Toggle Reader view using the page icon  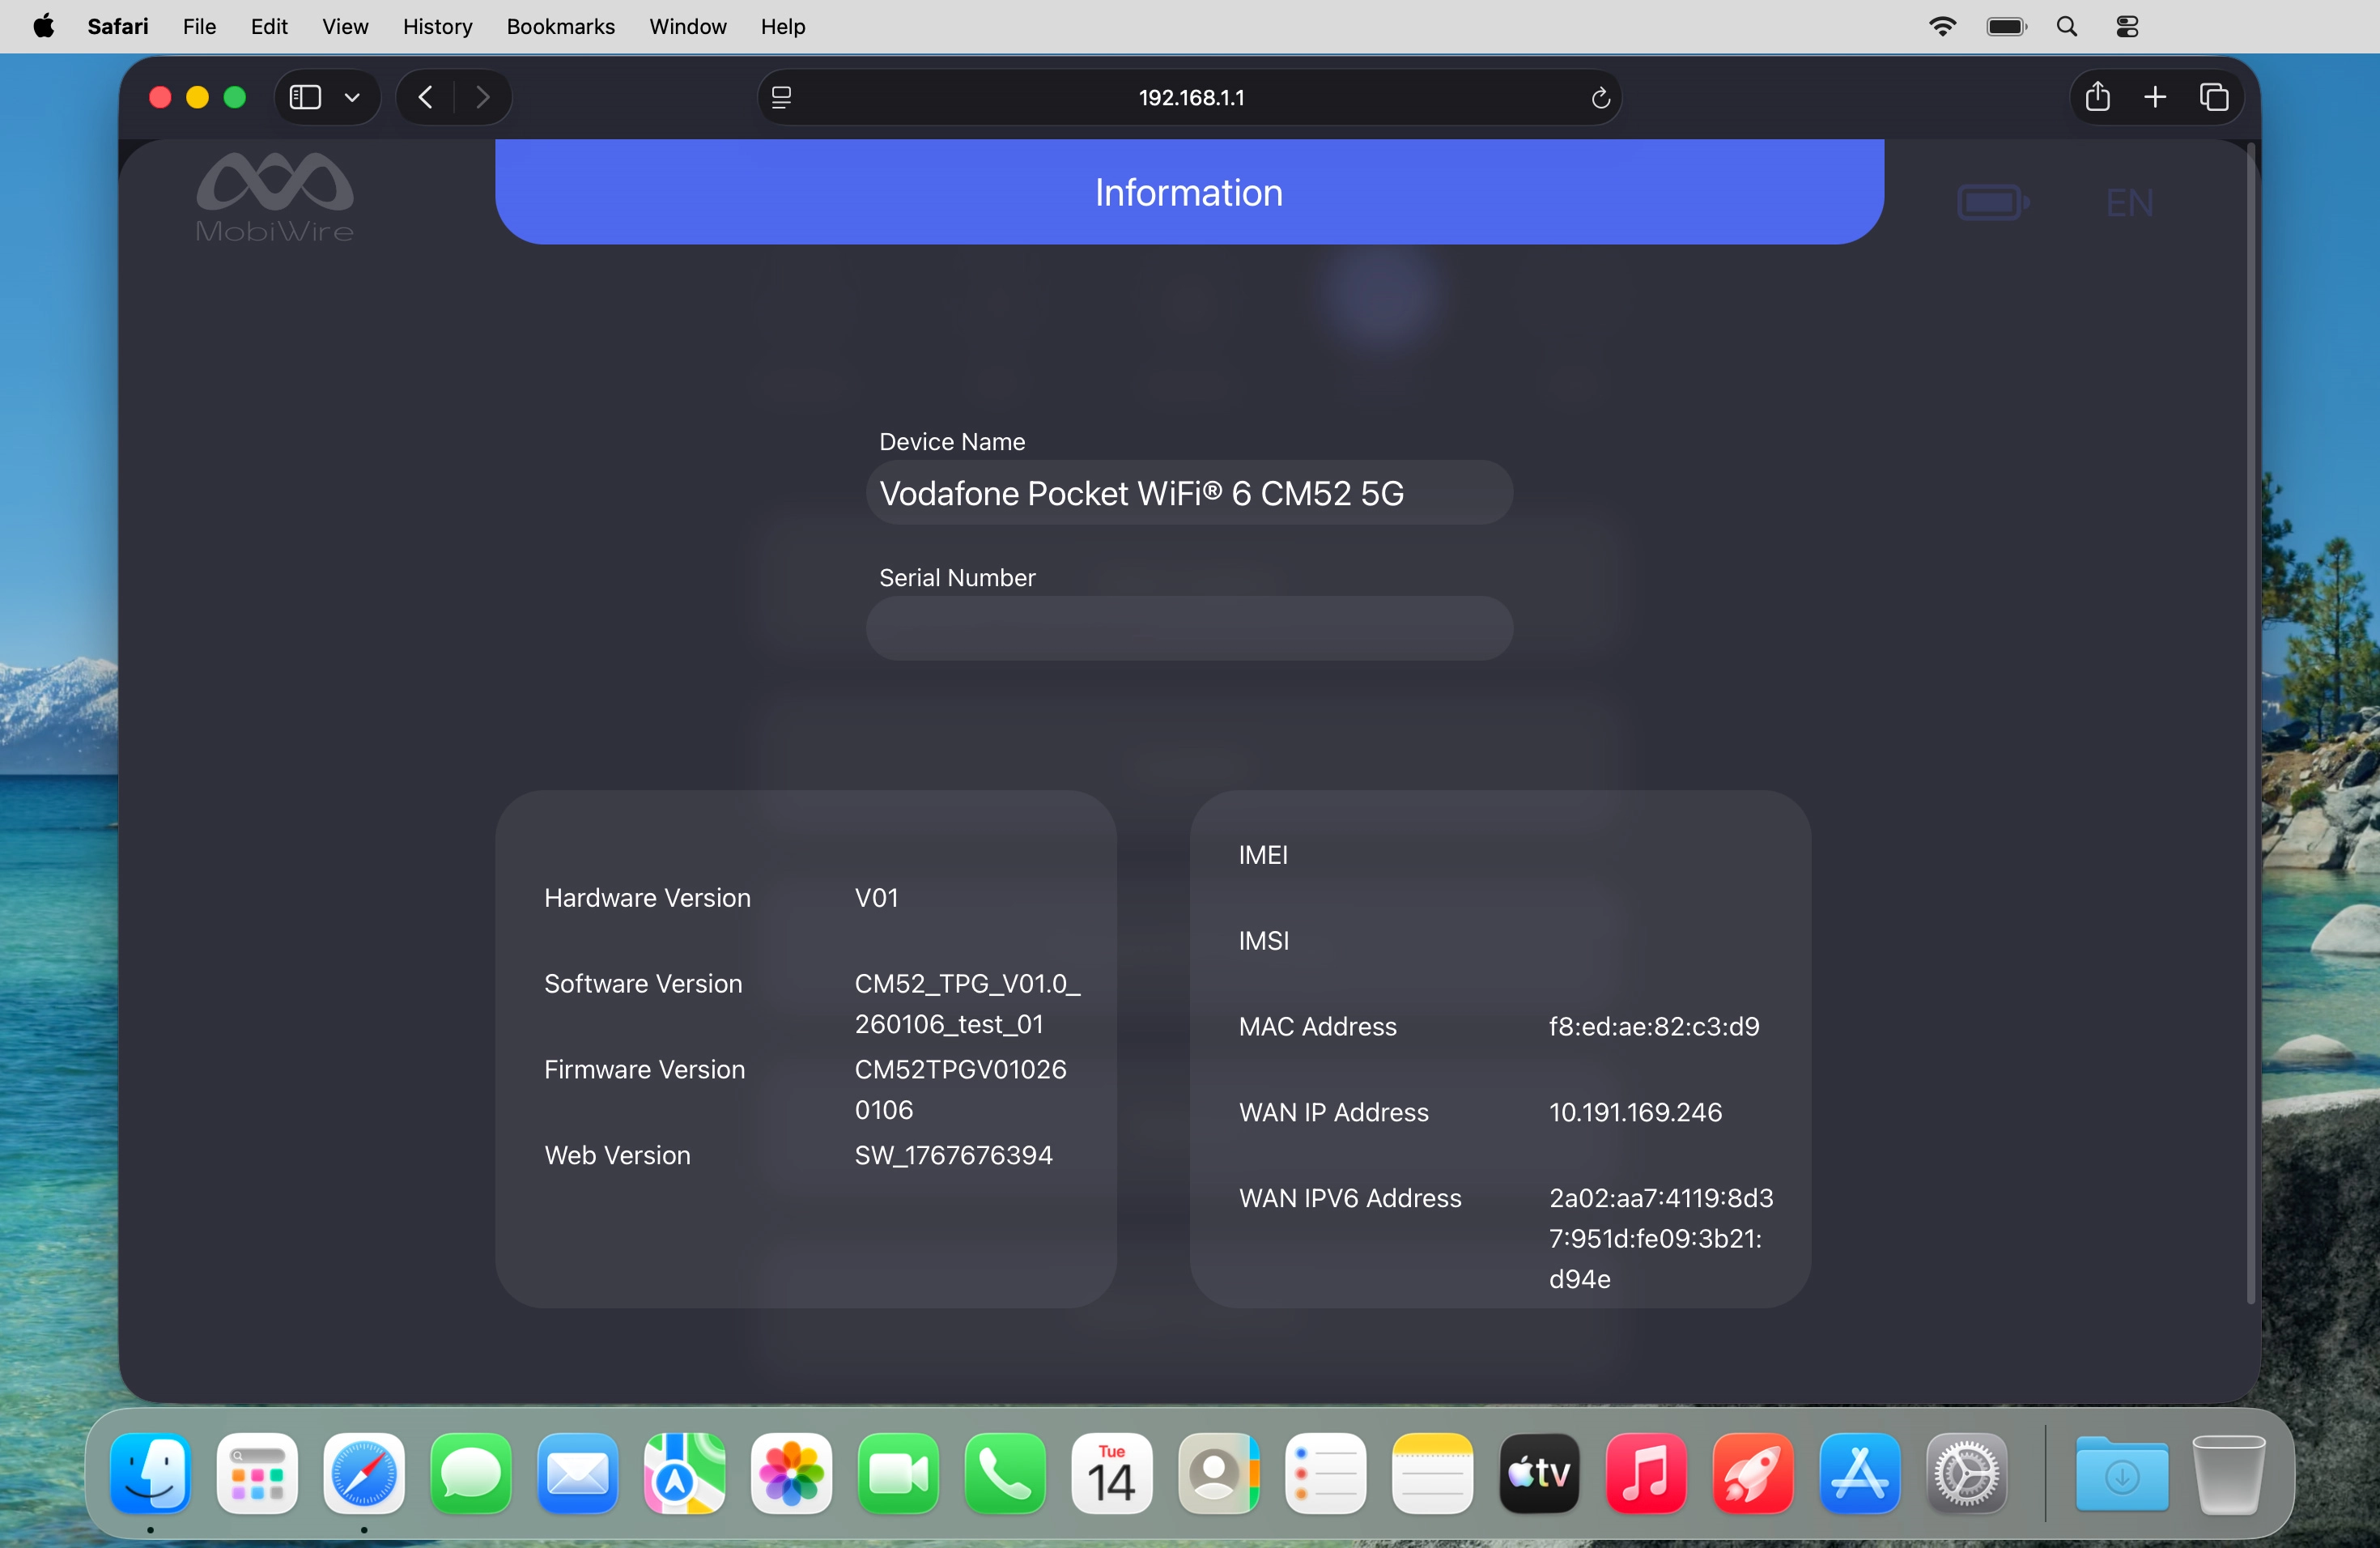[781, 97]
